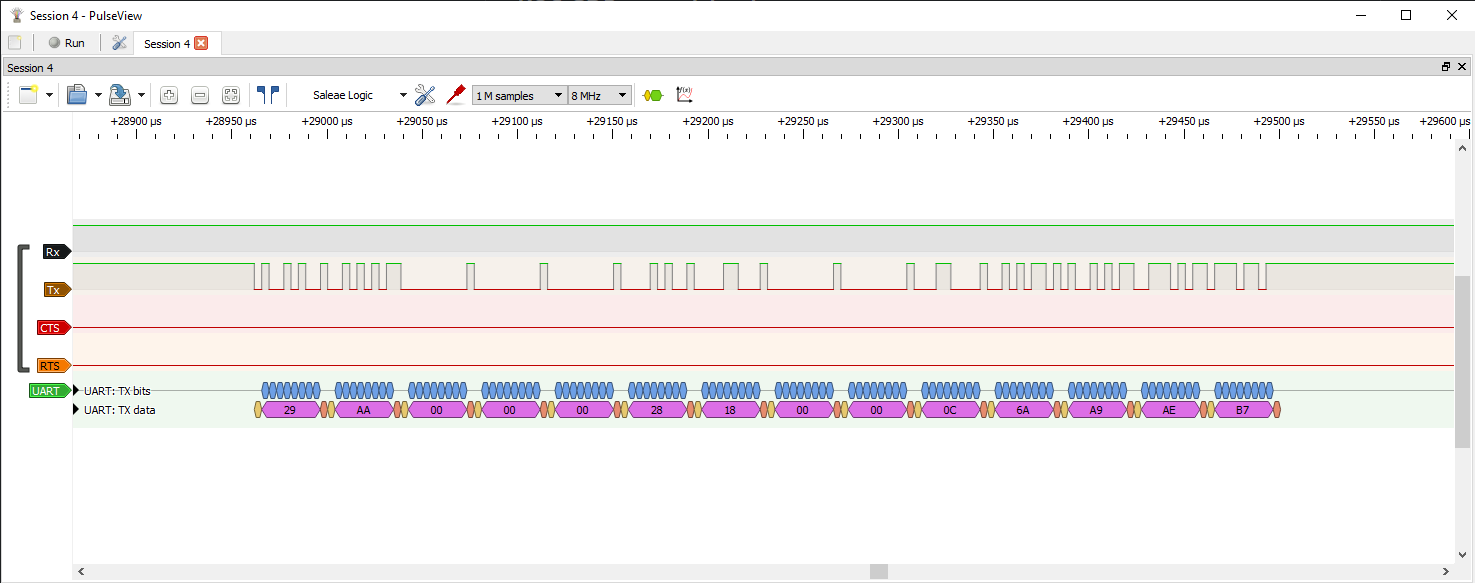
Task: Click the new view icon in session toolbar
Action: (28, 95)
